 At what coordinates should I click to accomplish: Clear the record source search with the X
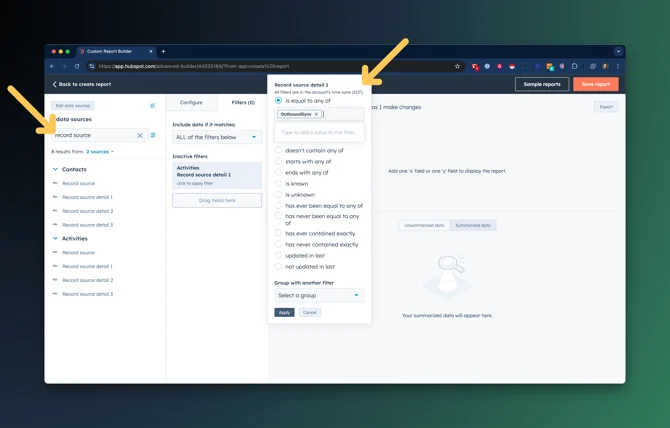[140, 135]
